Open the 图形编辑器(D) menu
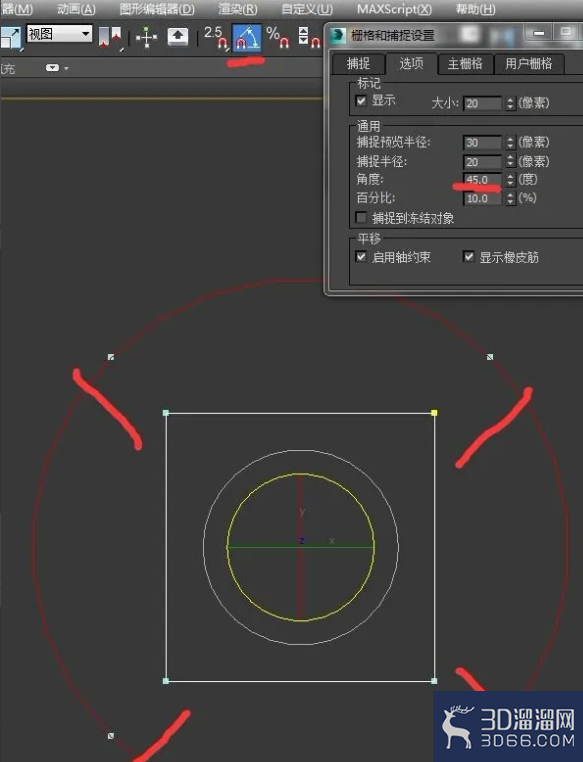 point(157,9)
